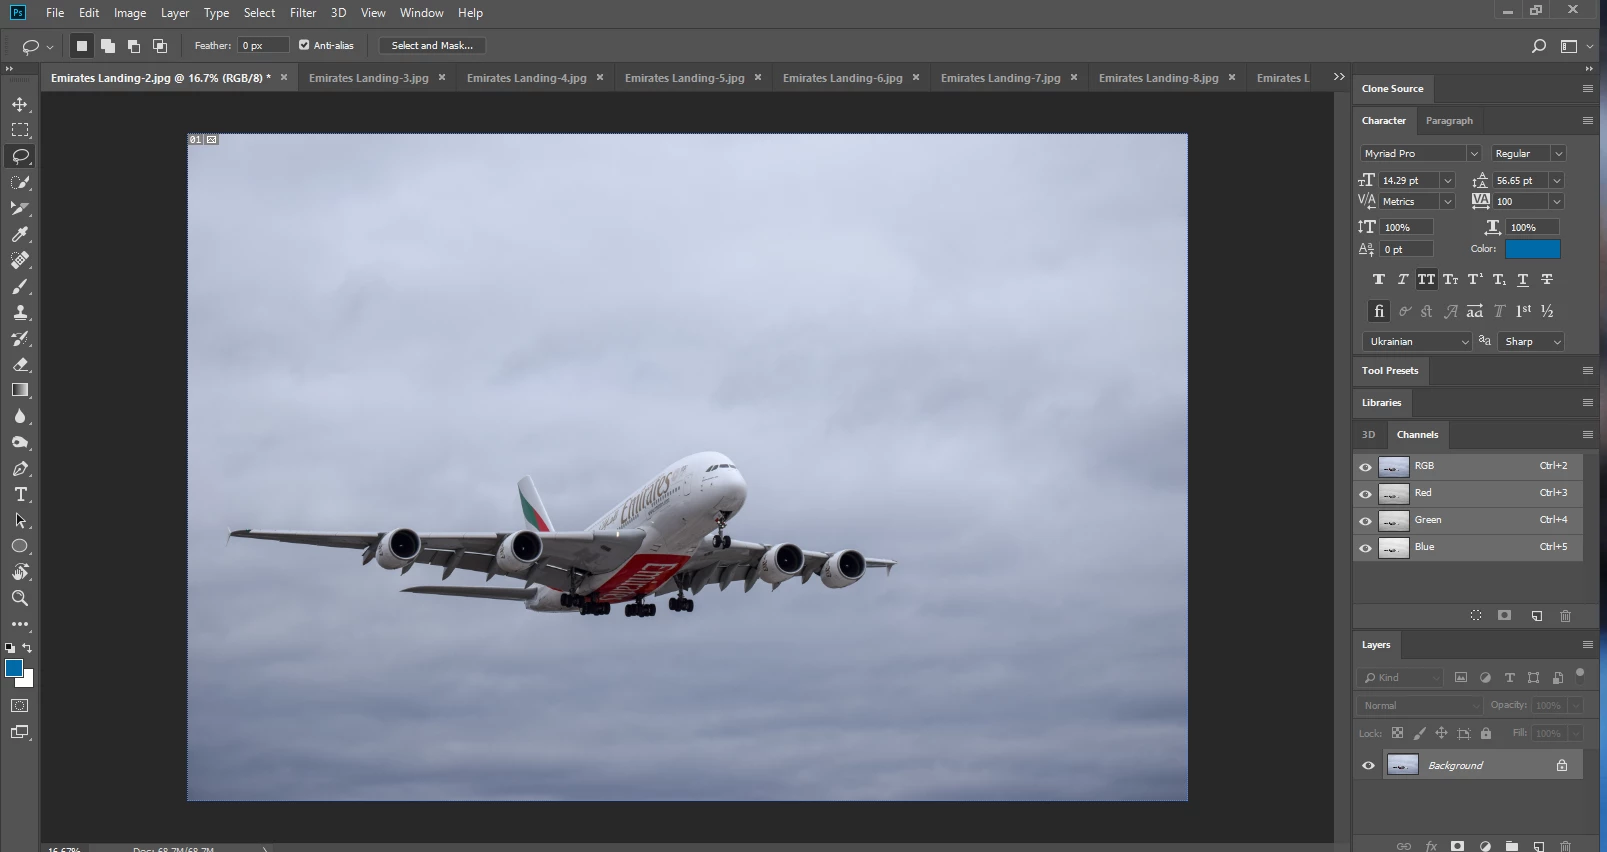Select the Eyedropper tool
The image size is (1607, 852).
[x=20, y=234]
